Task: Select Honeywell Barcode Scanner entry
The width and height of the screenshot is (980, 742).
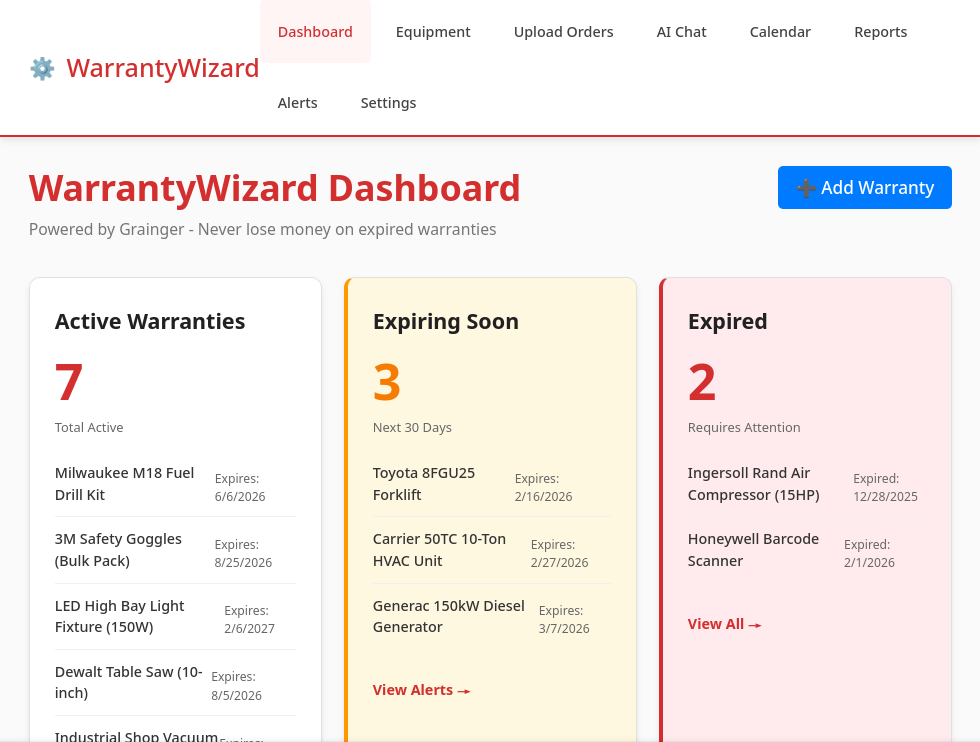Action: [x=806, y=551]
